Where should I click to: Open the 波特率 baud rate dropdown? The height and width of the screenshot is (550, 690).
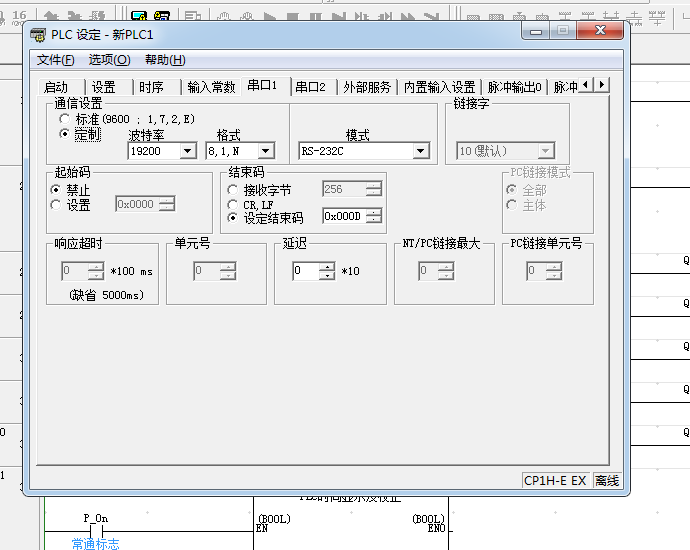click(x=187, y=151)
